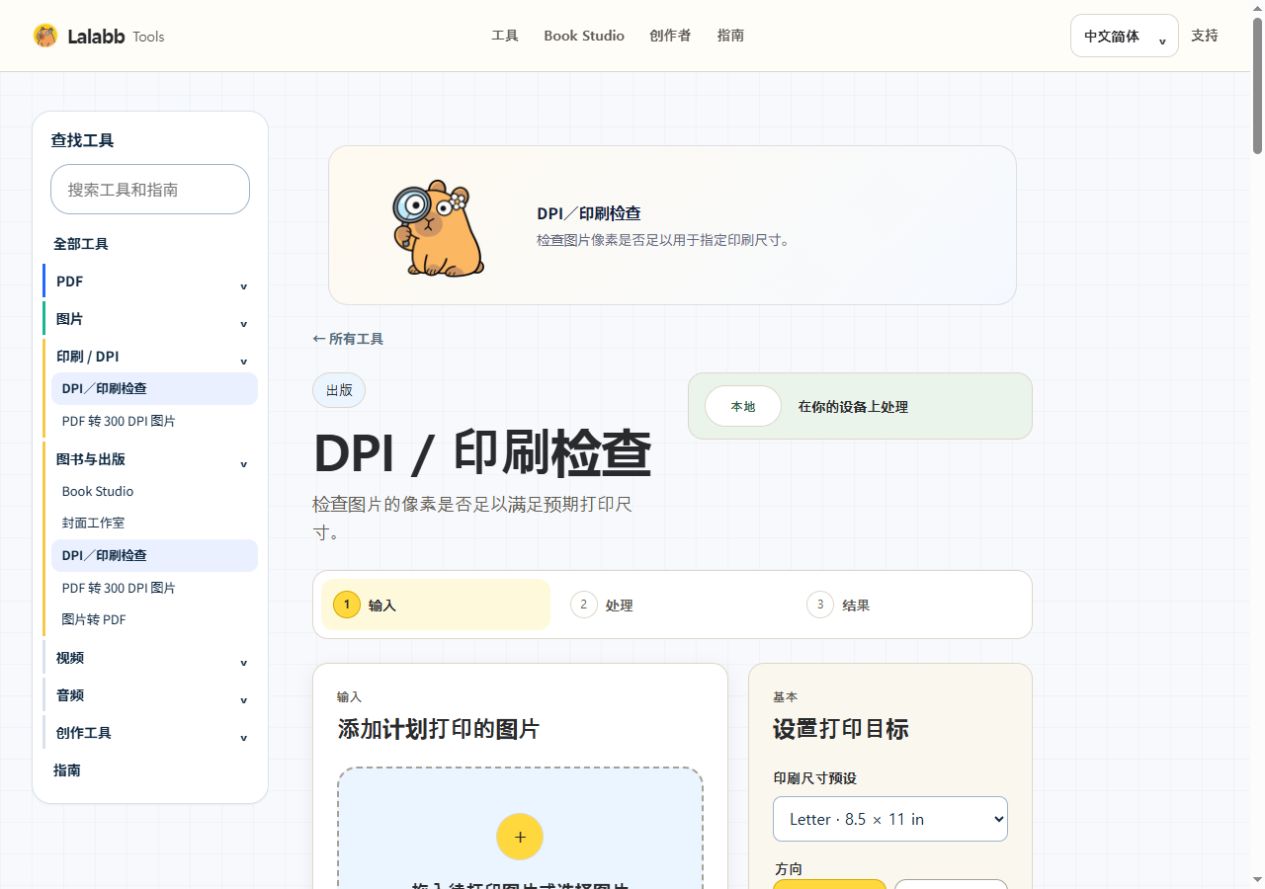The width and height of the screenshot is (1265, 889).
Task: Expand the 音频 sidebar category
Action: click(151, 695)
